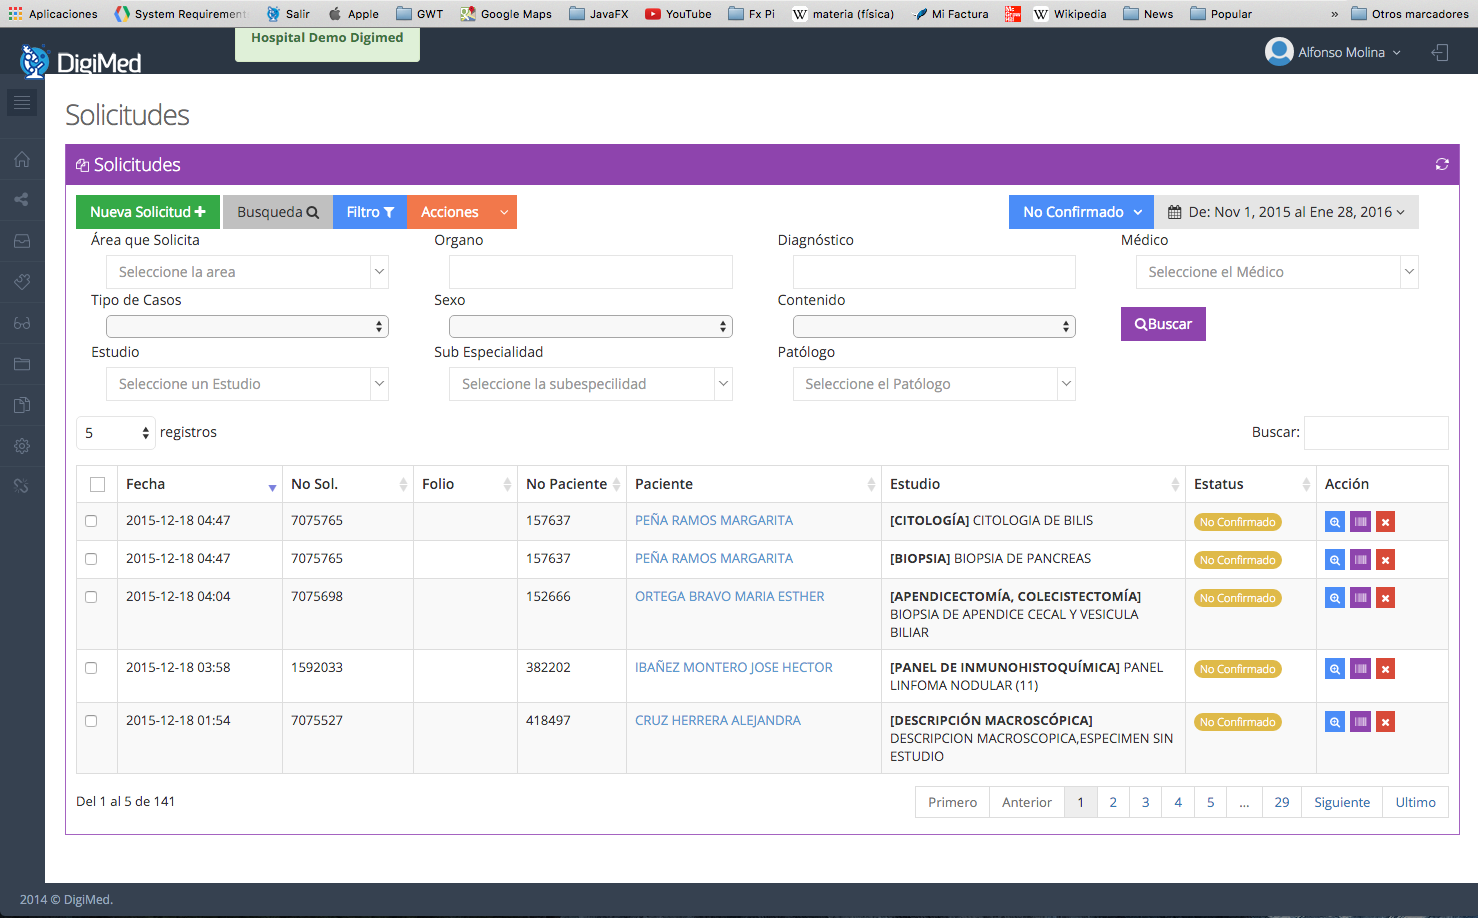The height and width of the screenshot is (918, 1478).
Task: Toggle the select-all checkbox in table header
Action: 97,484
